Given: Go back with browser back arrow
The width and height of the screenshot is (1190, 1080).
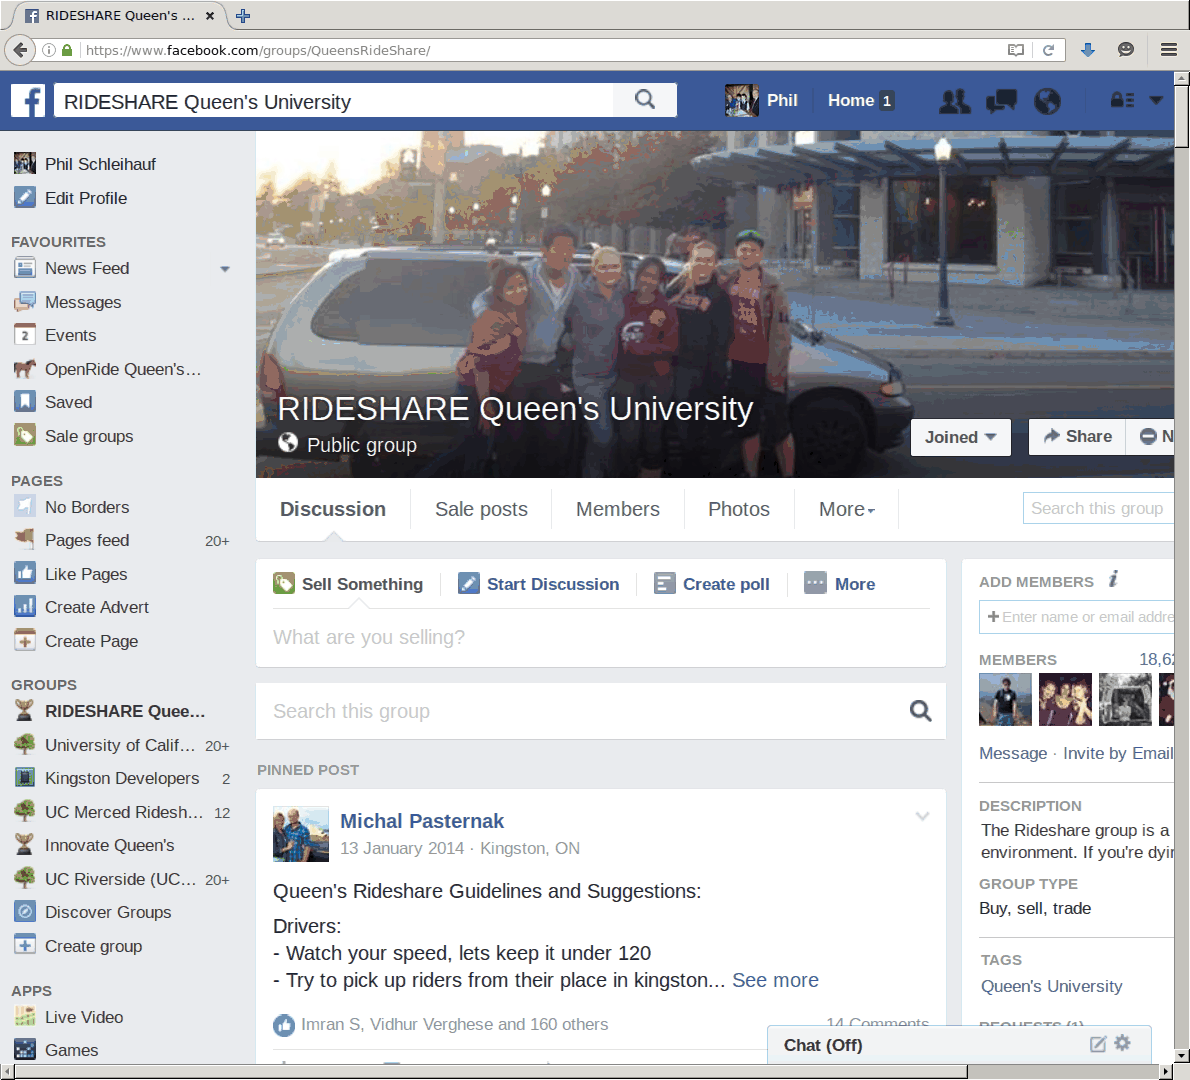Looking at the screenshot, I should [20, 50].
